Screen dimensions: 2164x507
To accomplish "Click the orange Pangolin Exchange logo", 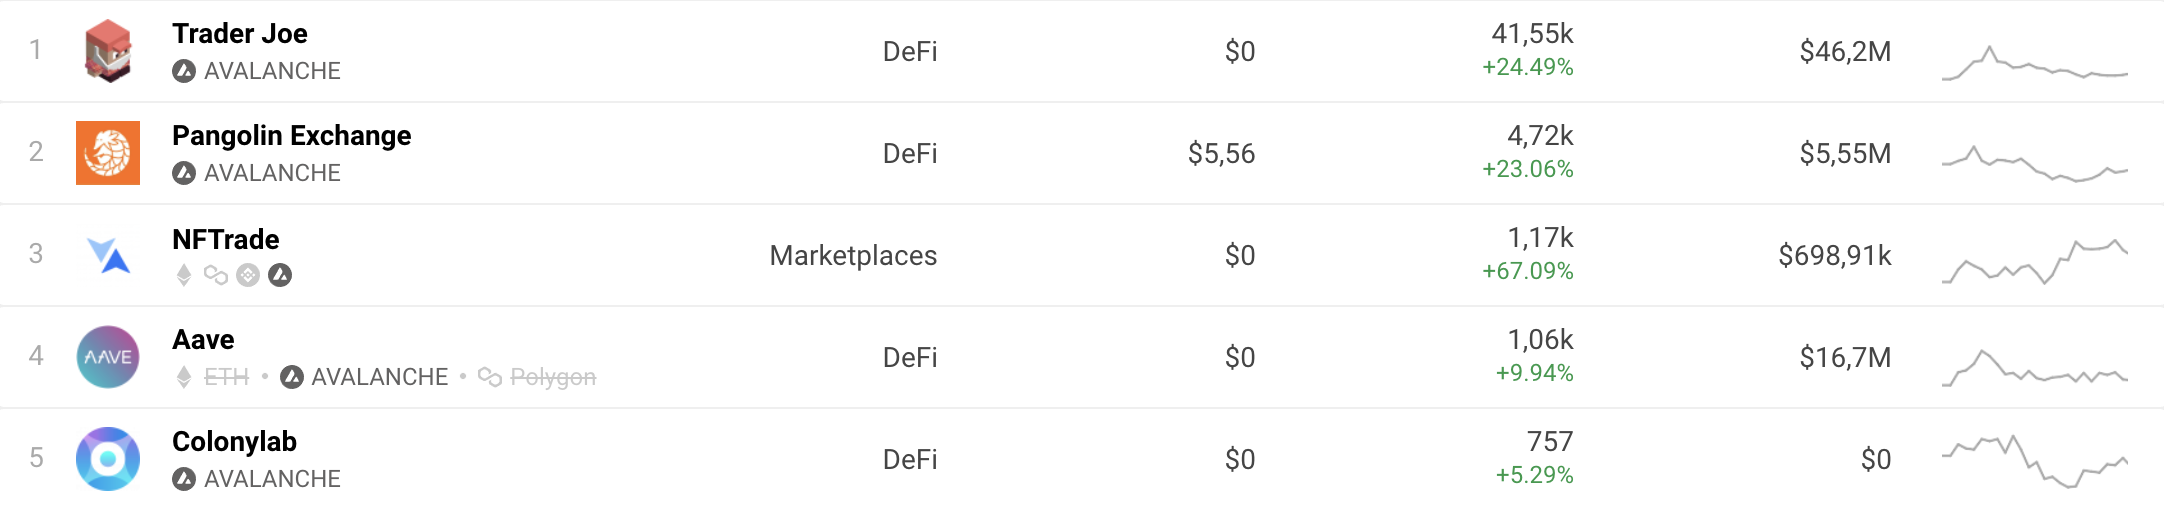I will (108, 153).
